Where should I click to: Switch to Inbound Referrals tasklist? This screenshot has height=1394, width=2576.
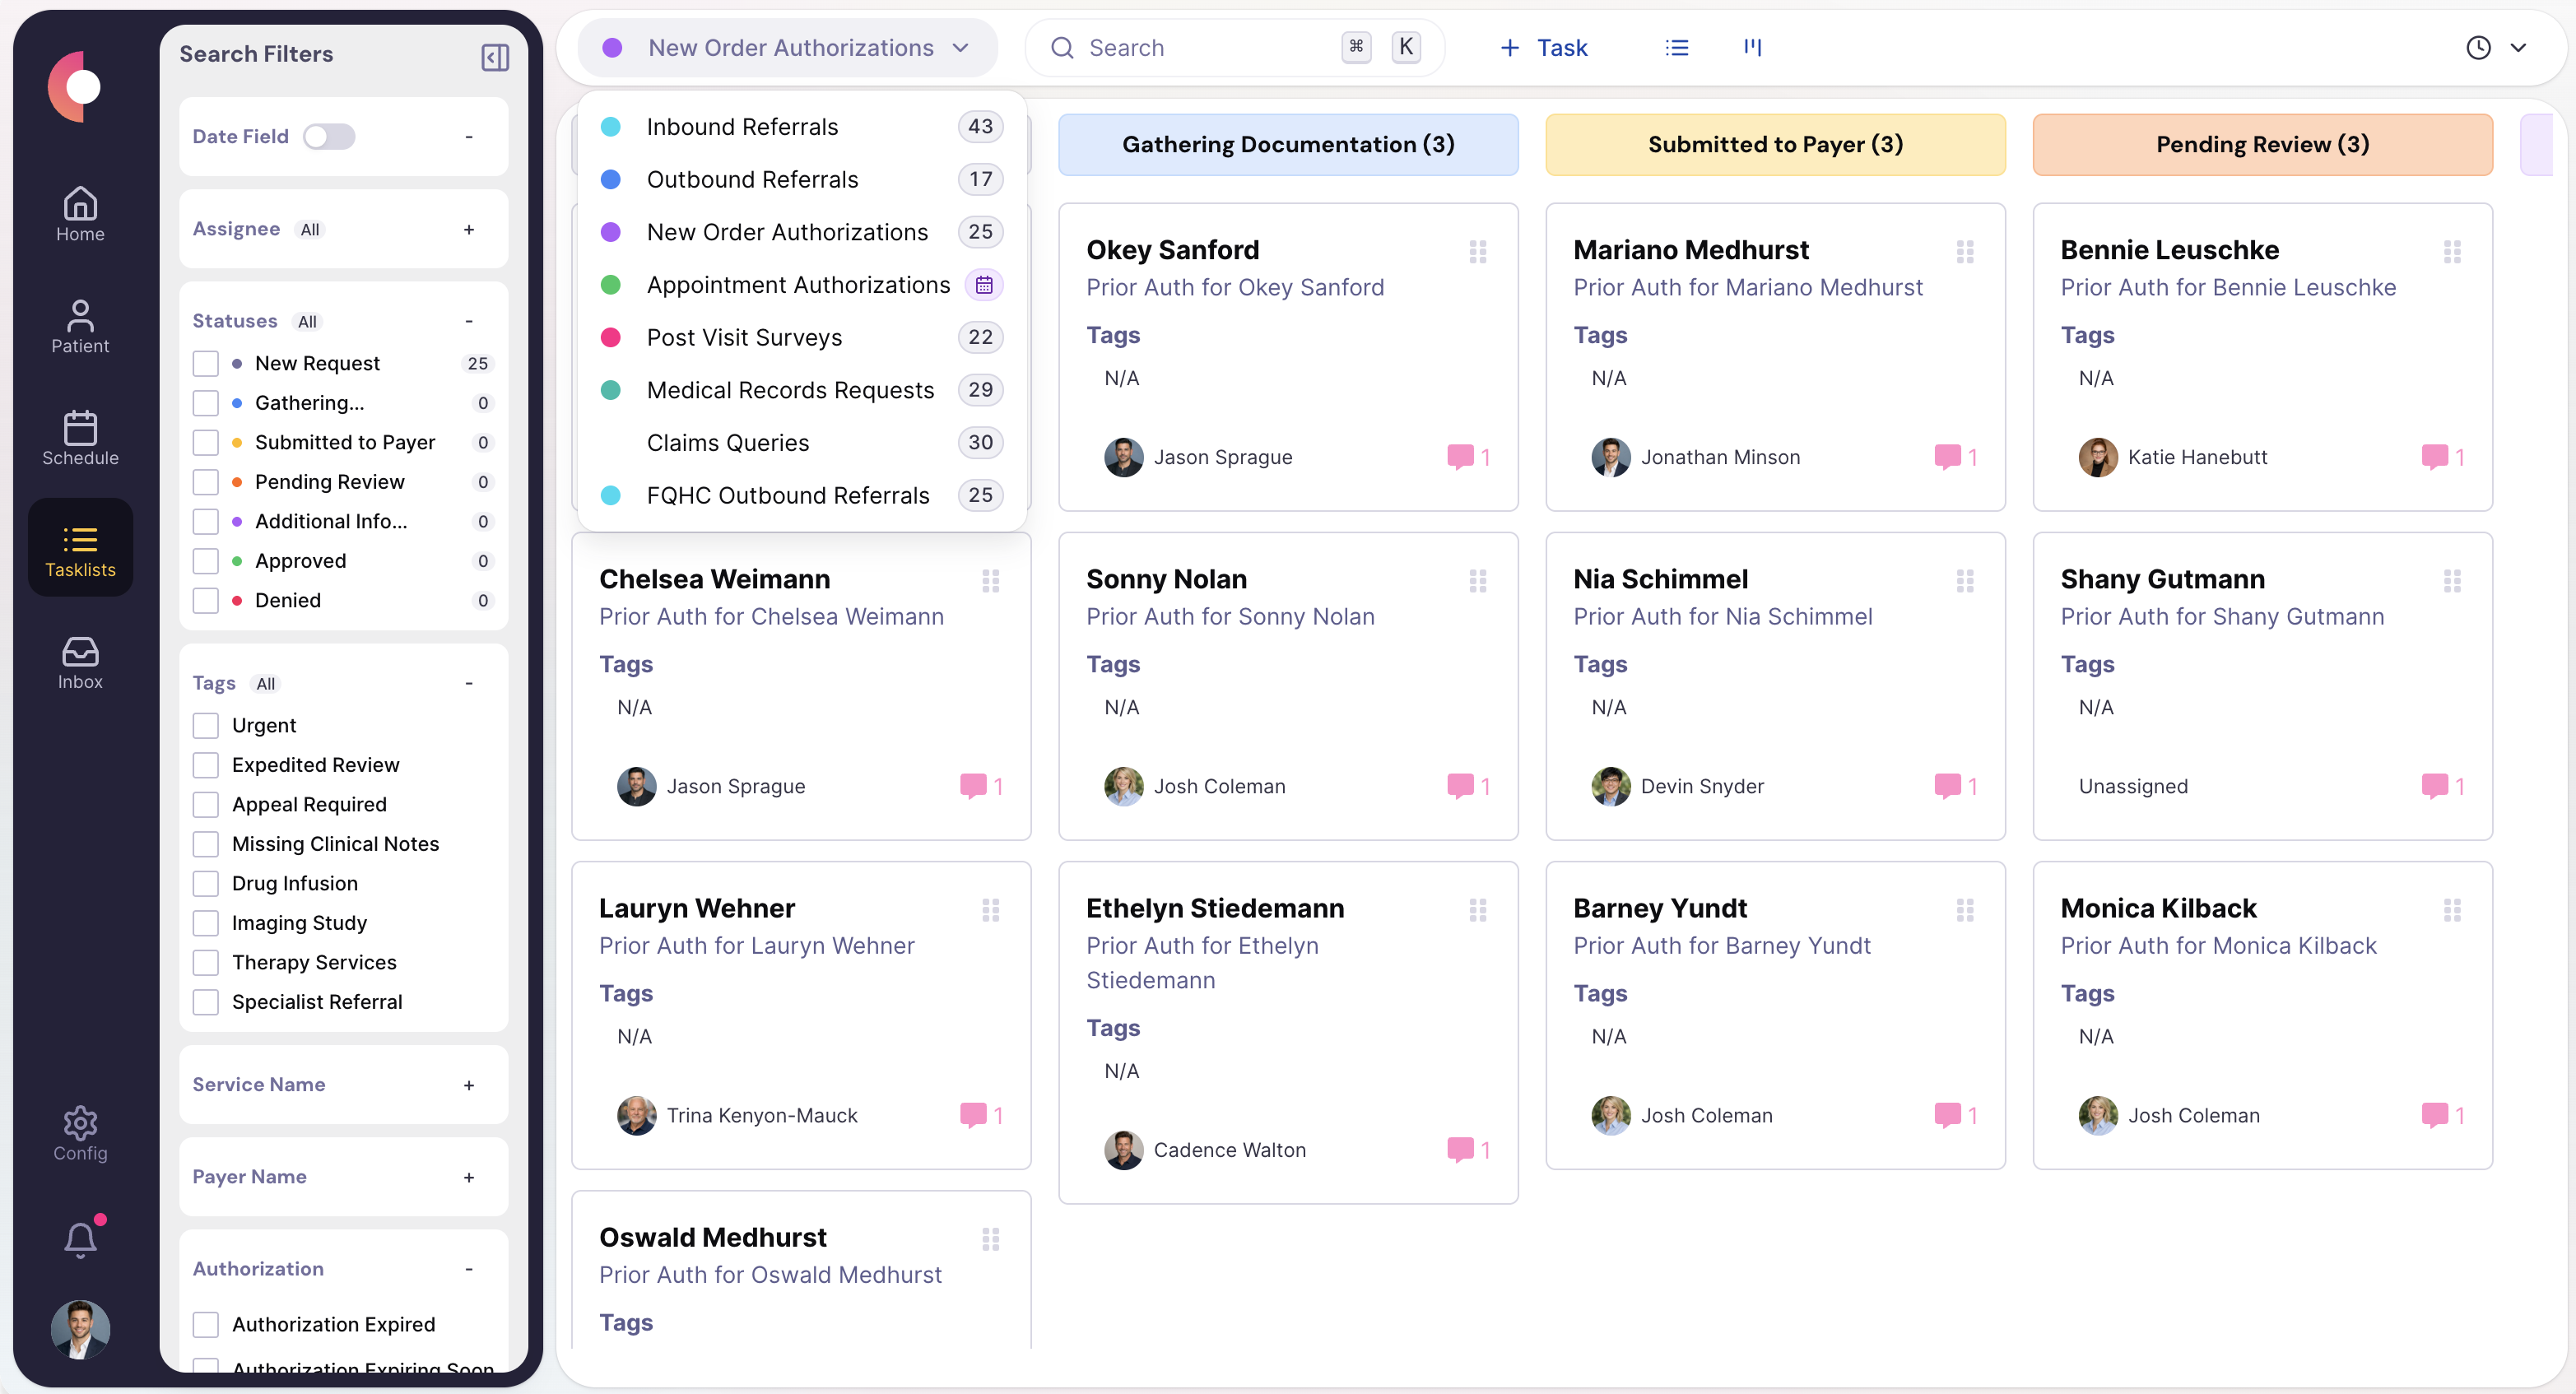click(742, 126)
